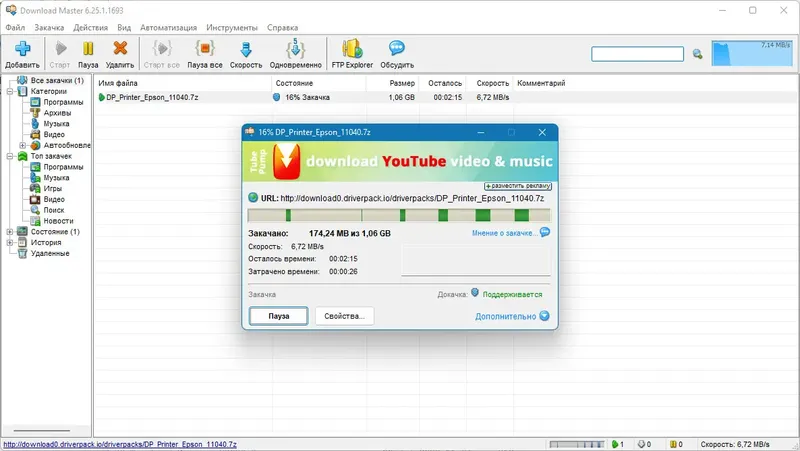This screenshot has width=800, height=451.
Task: Expand Дополнительно in the download dialog
Action: 512,316
